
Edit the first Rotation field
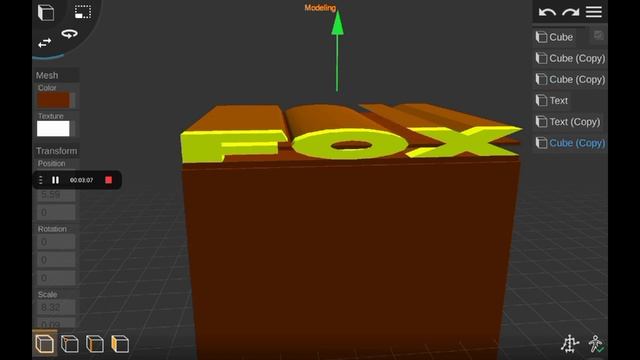(56, 242)
